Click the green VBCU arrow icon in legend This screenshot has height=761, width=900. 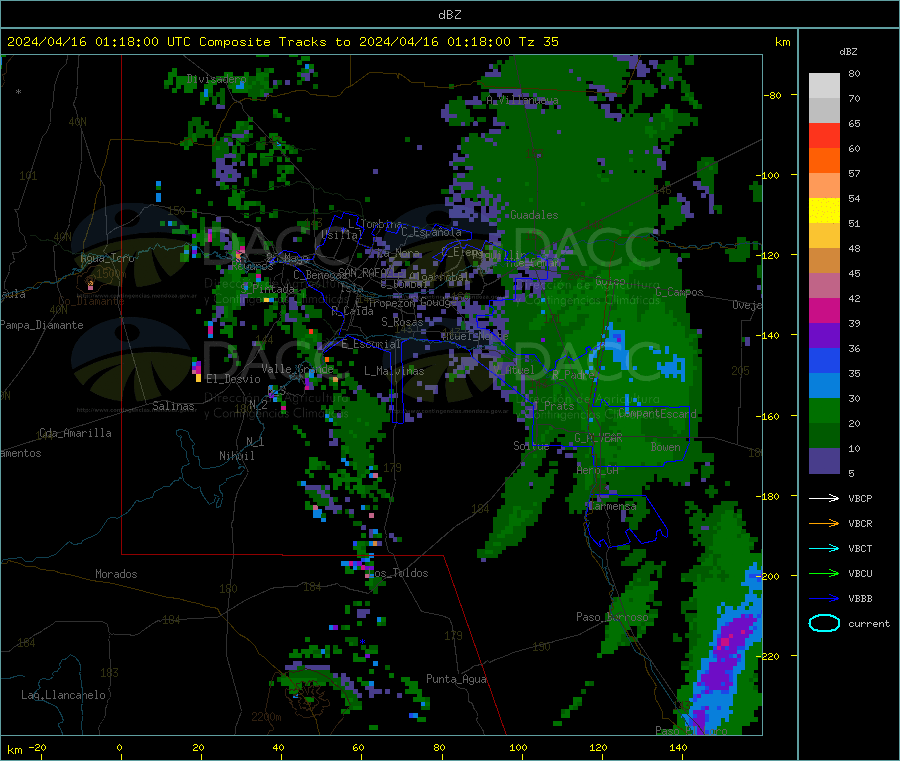pyautogui.click(x=824, y=573)
